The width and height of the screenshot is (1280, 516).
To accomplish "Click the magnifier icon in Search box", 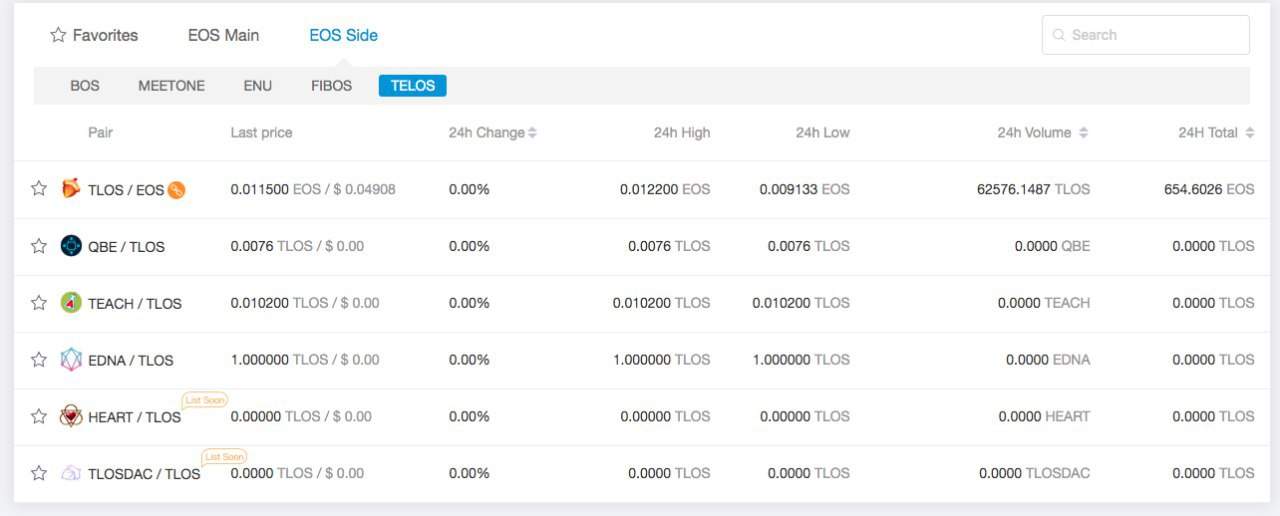I will [1059, 35].
